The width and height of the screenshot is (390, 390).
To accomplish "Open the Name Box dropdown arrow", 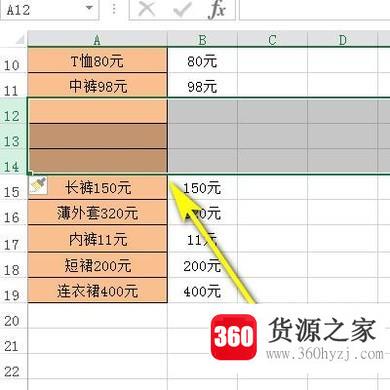I will (89, 8).
